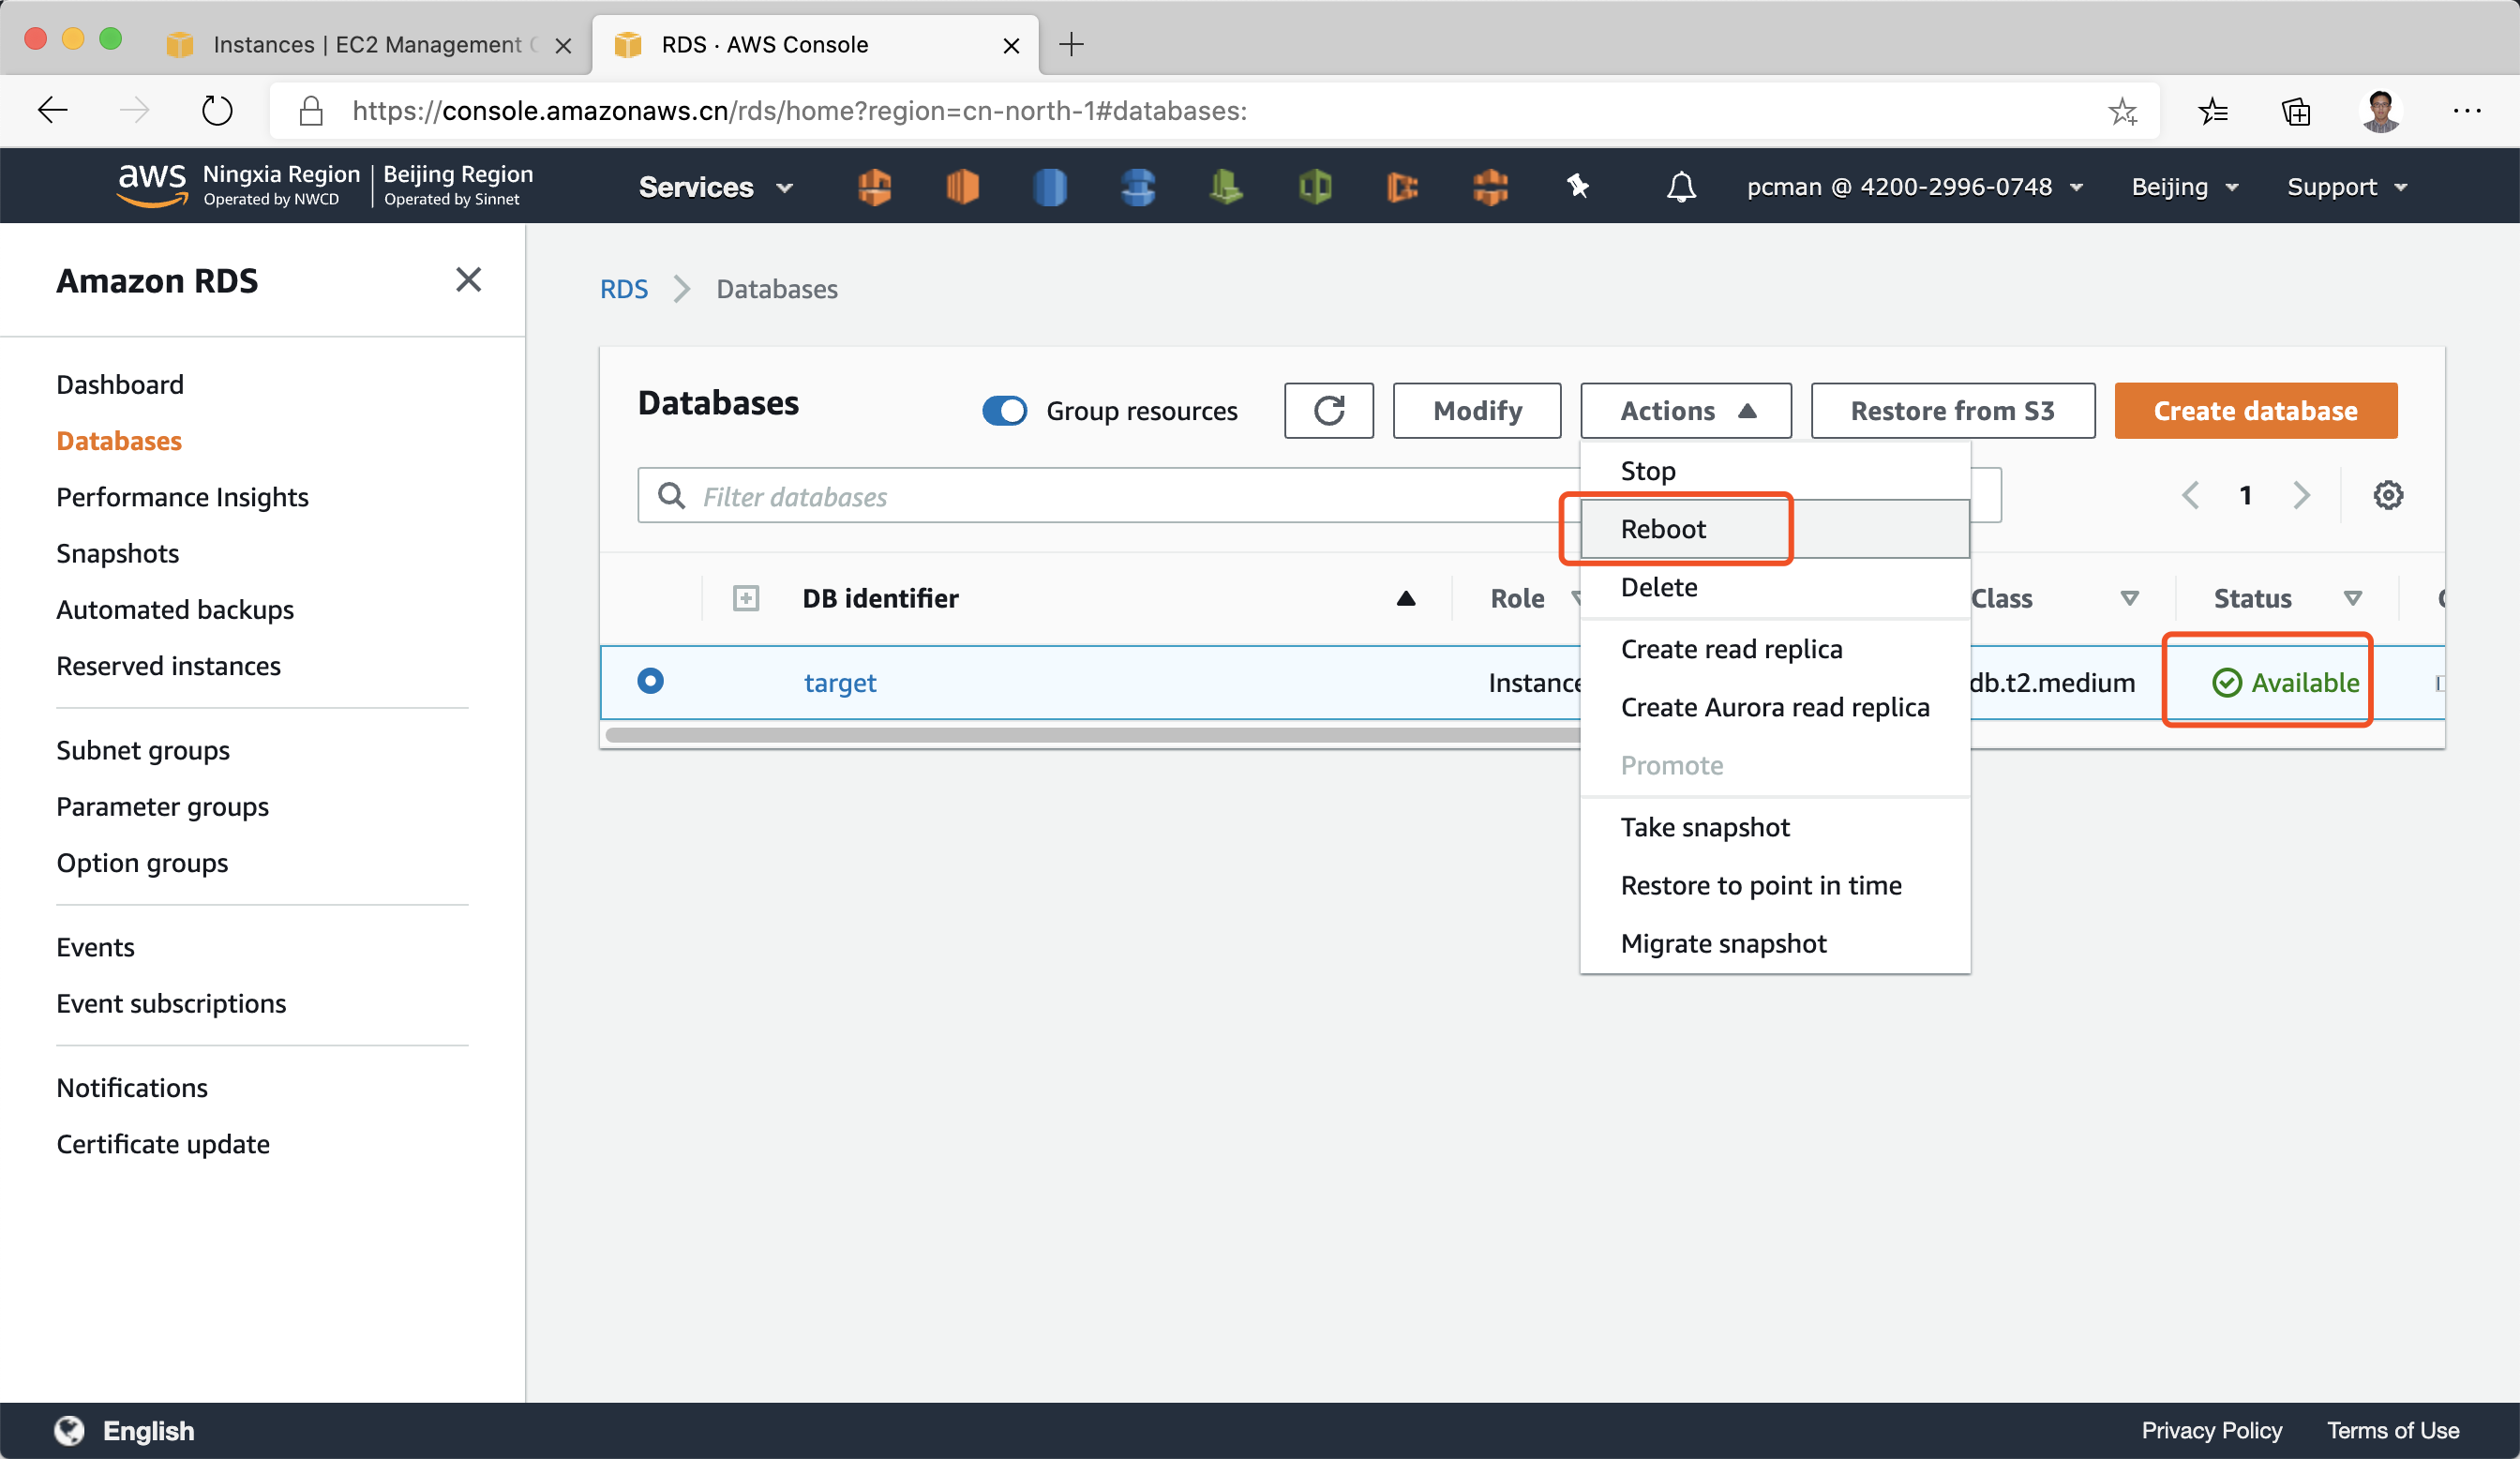Open the target database link
The width and height of the screenshot is (2520, 1459).
[x=839, y=683]
